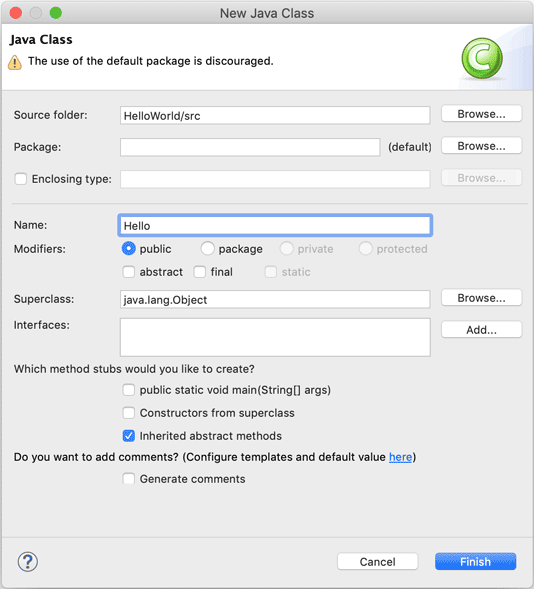The width and height of the screenshot is (534, 589).
Task: Open the help question mark icon
Action: [x=28, y=562]
